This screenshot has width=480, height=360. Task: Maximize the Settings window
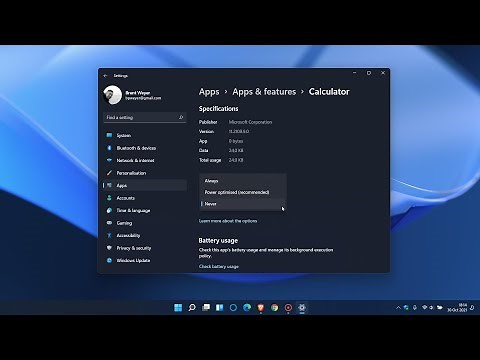coord(369,73)
